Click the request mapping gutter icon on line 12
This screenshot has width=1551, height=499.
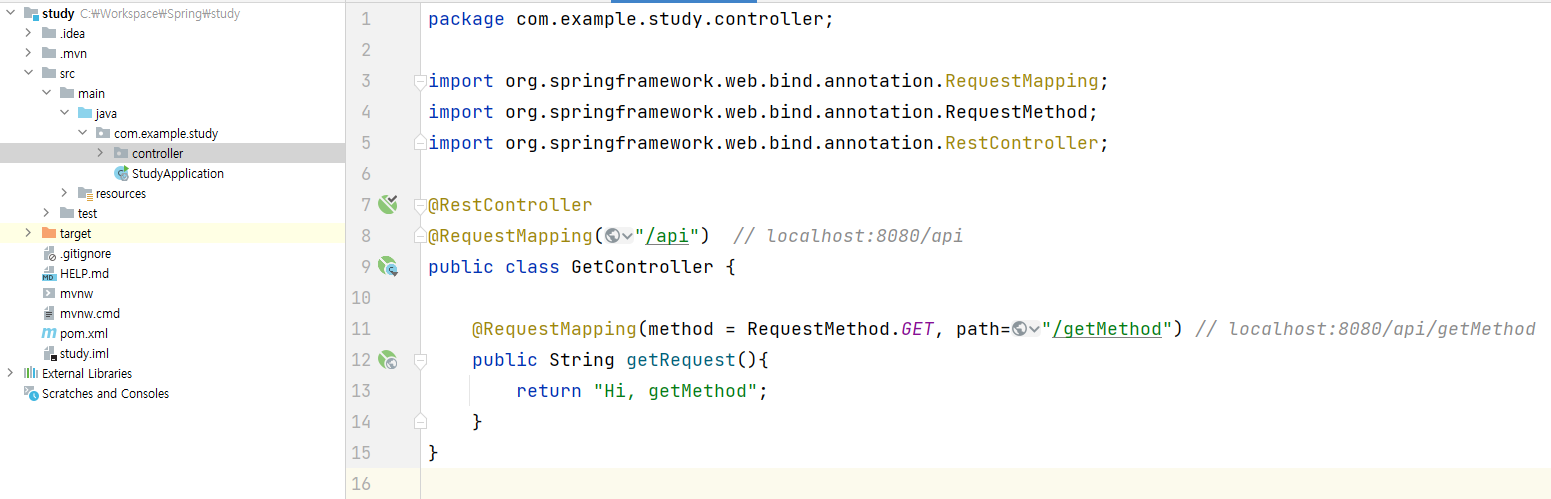(x=389, y=360)
